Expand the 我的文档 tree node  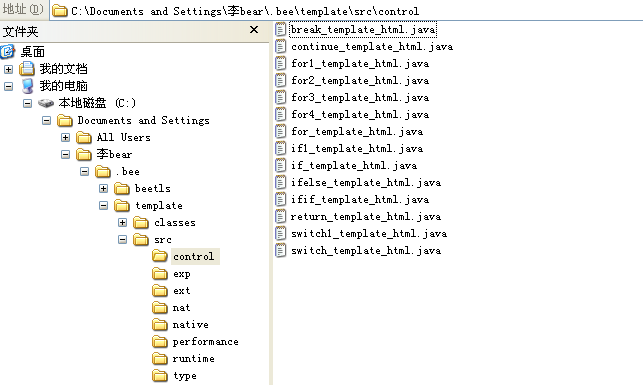(x=8, y=69)
